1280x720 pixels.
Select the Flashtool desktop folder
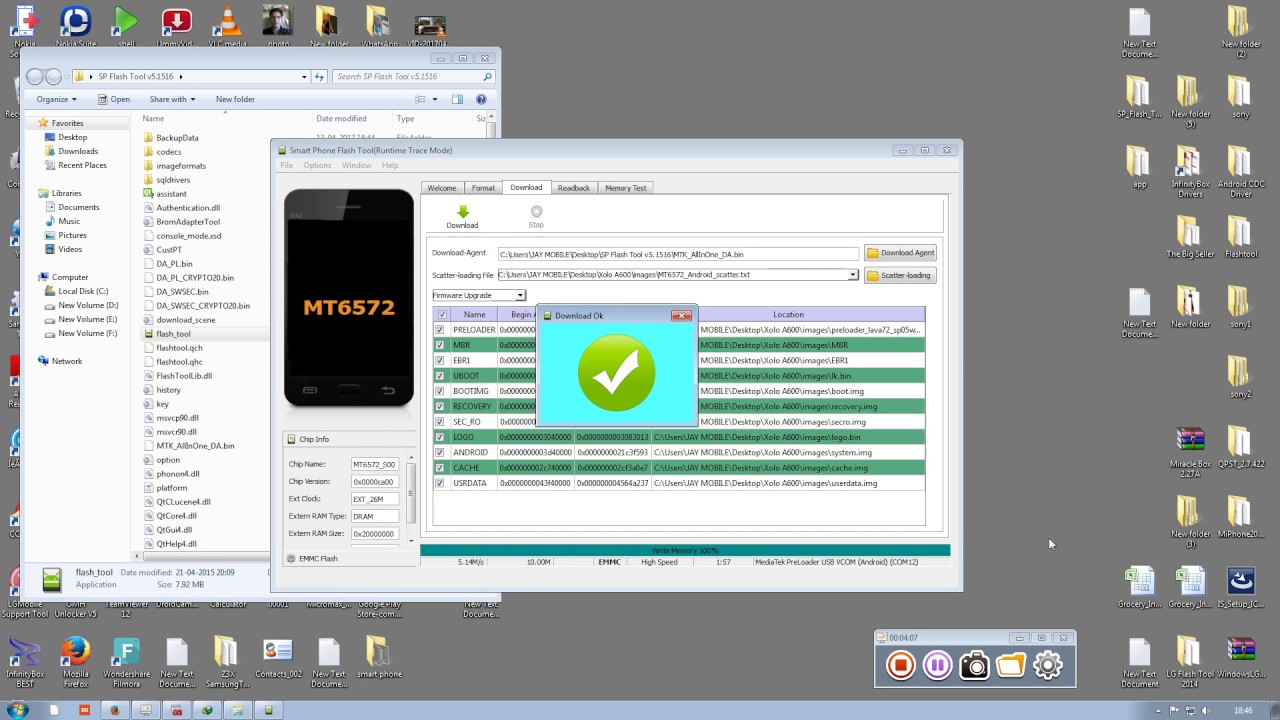(x=1240, y=236)
